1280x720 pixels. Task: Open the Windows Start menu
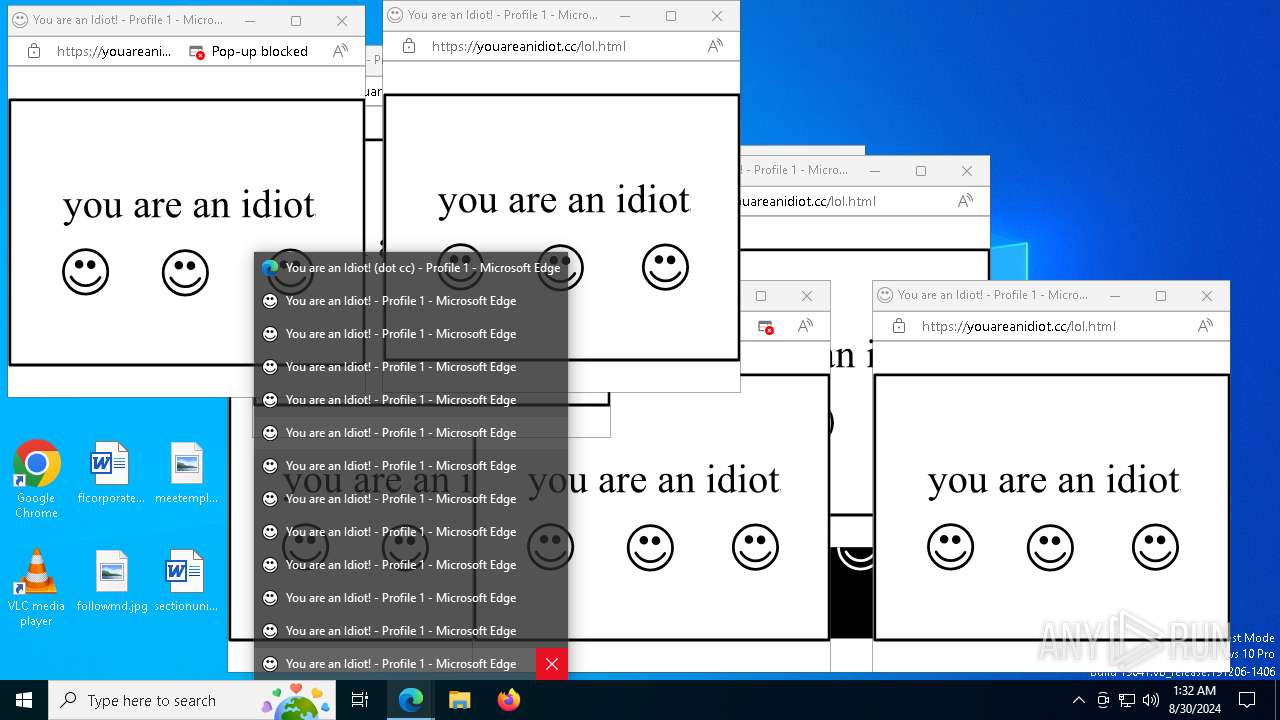click(x=24, y=700)
